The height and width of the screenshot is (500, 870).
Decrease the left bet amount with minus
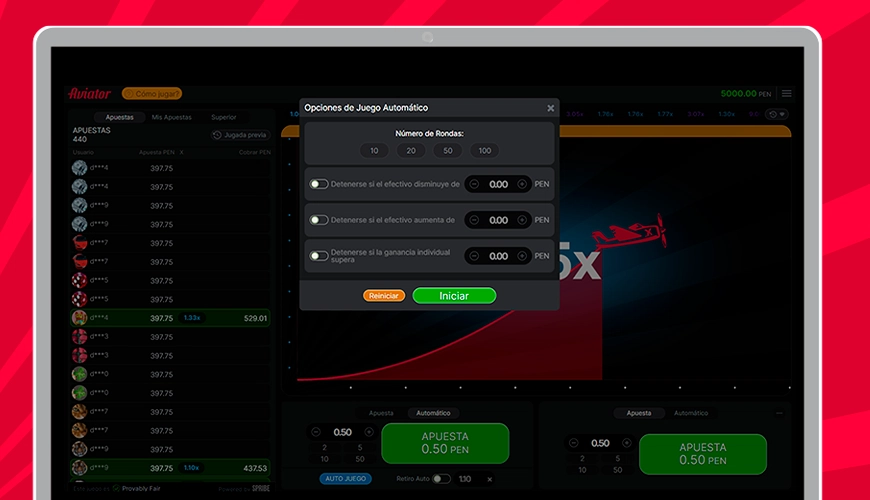[316, 432]
